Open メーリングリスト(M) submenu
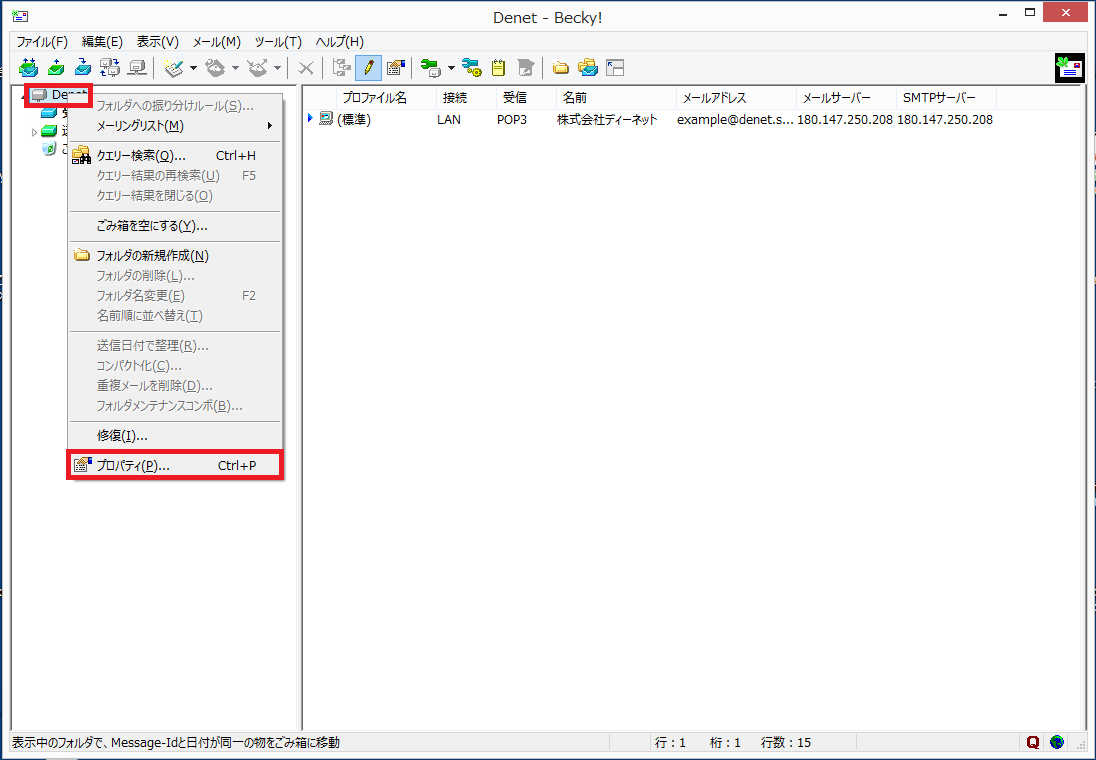This screenshot has height=760, width=1096. (175, 126)
